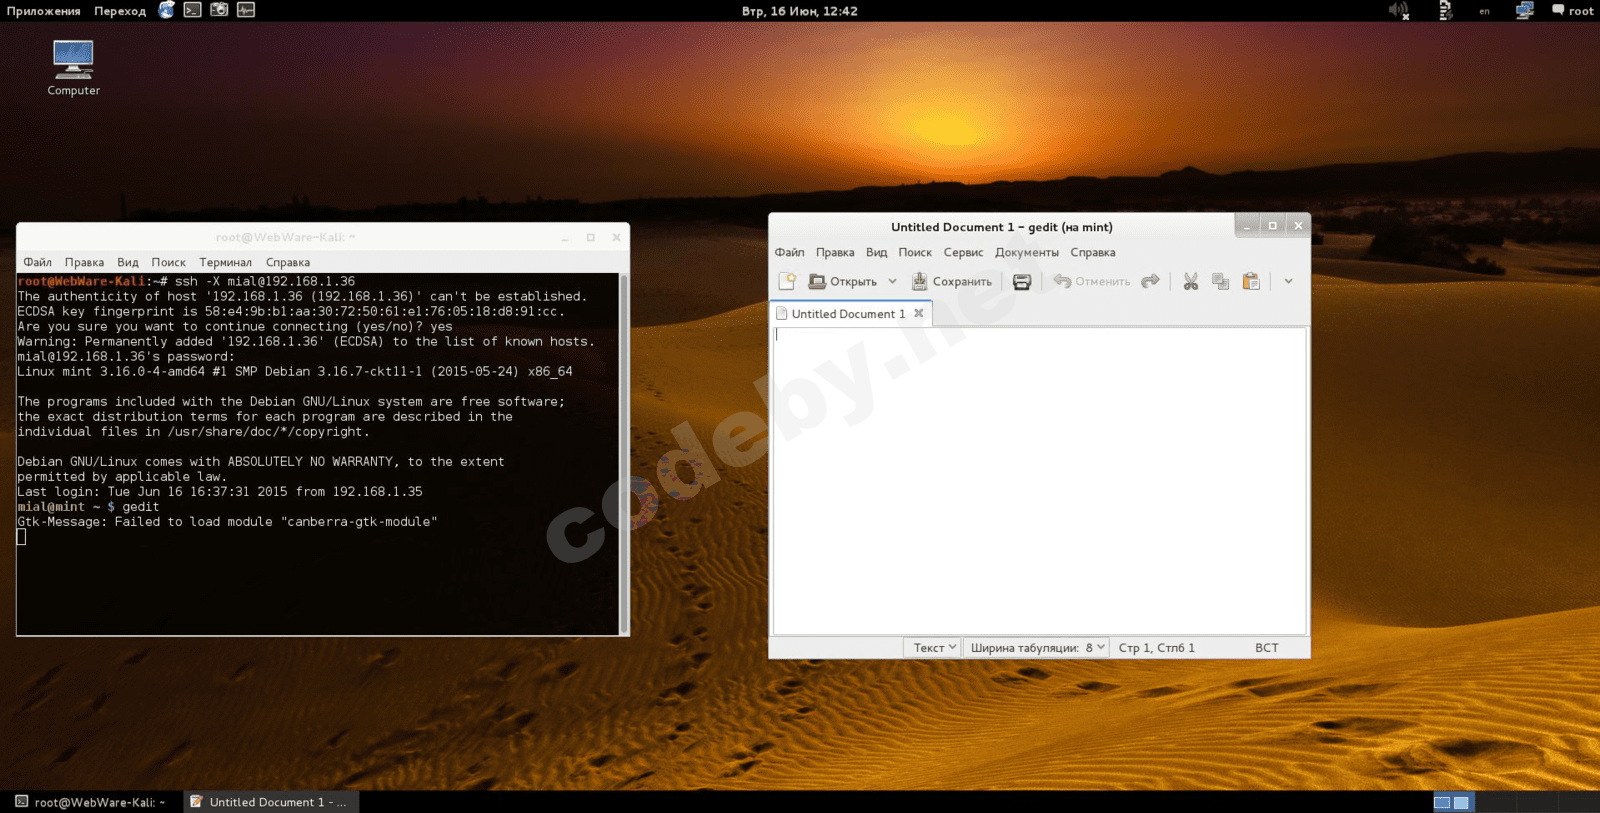The image size is (1600, 813).
Task: Launch terminal from top panel icon
Action: (x=192, y=10)
